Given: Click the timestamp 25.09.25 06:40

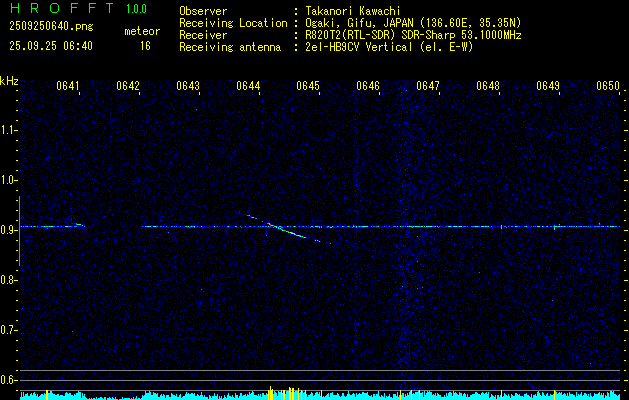Looking at the screenshot, I should 51,46.
